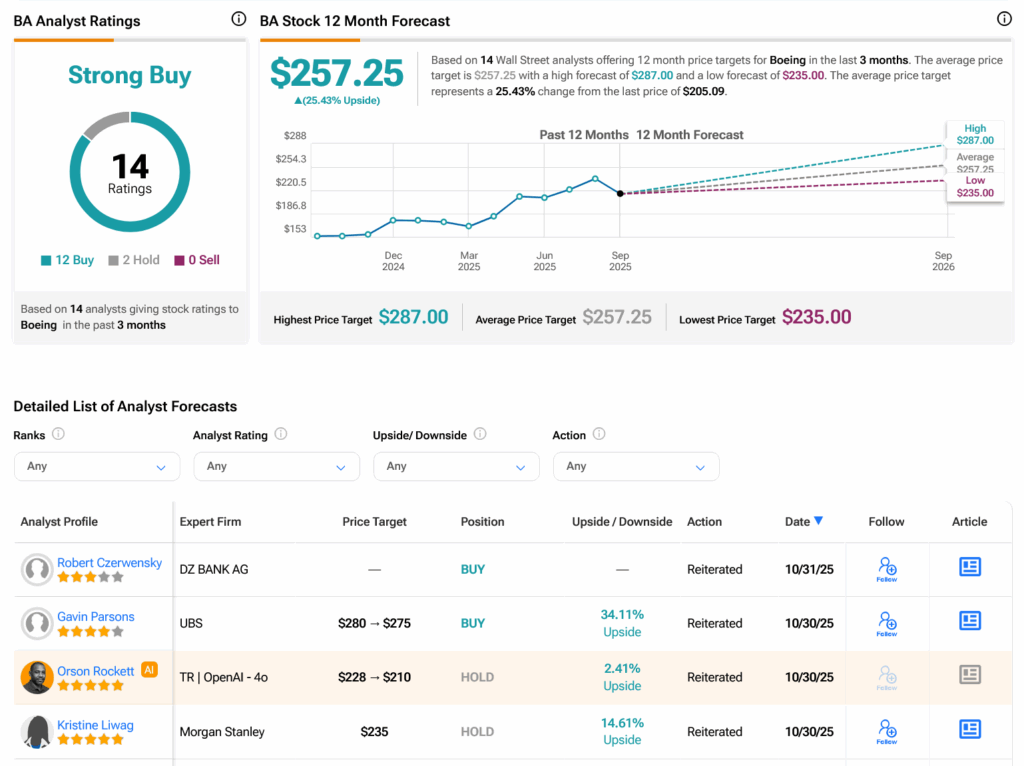
Task: Click the 12 Buy legend item
Action: click(x=67, y=260)
